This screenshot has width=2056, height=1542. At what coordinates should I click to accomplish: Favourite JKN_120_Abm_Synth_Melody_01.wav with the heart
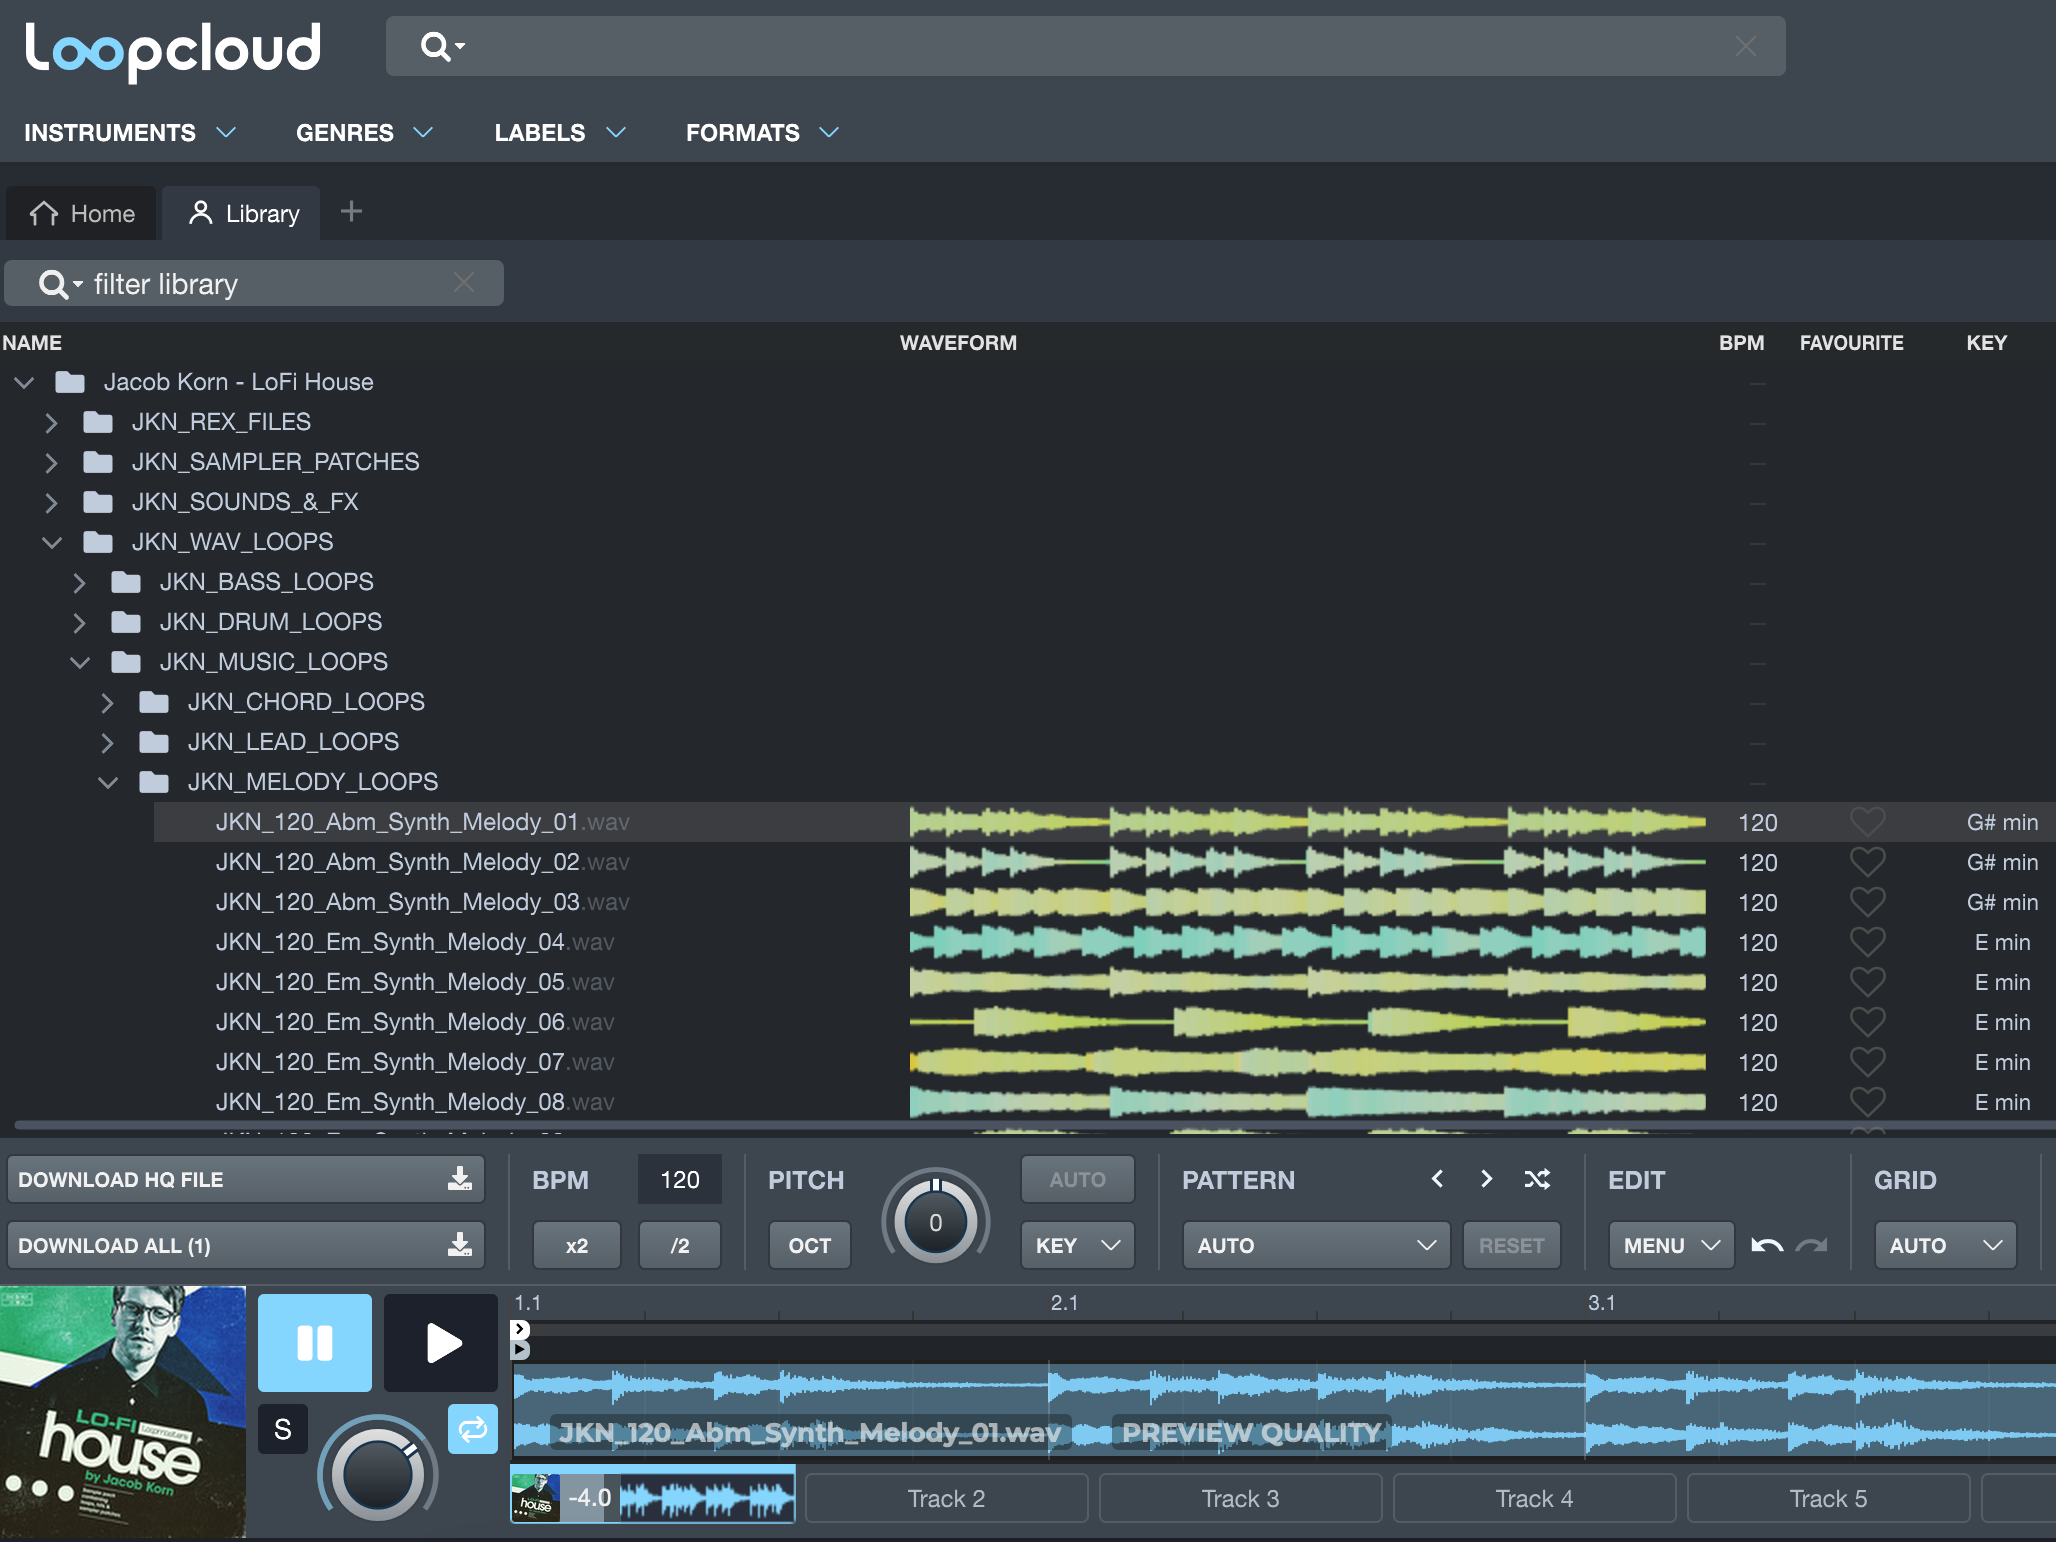(1867, 822)
